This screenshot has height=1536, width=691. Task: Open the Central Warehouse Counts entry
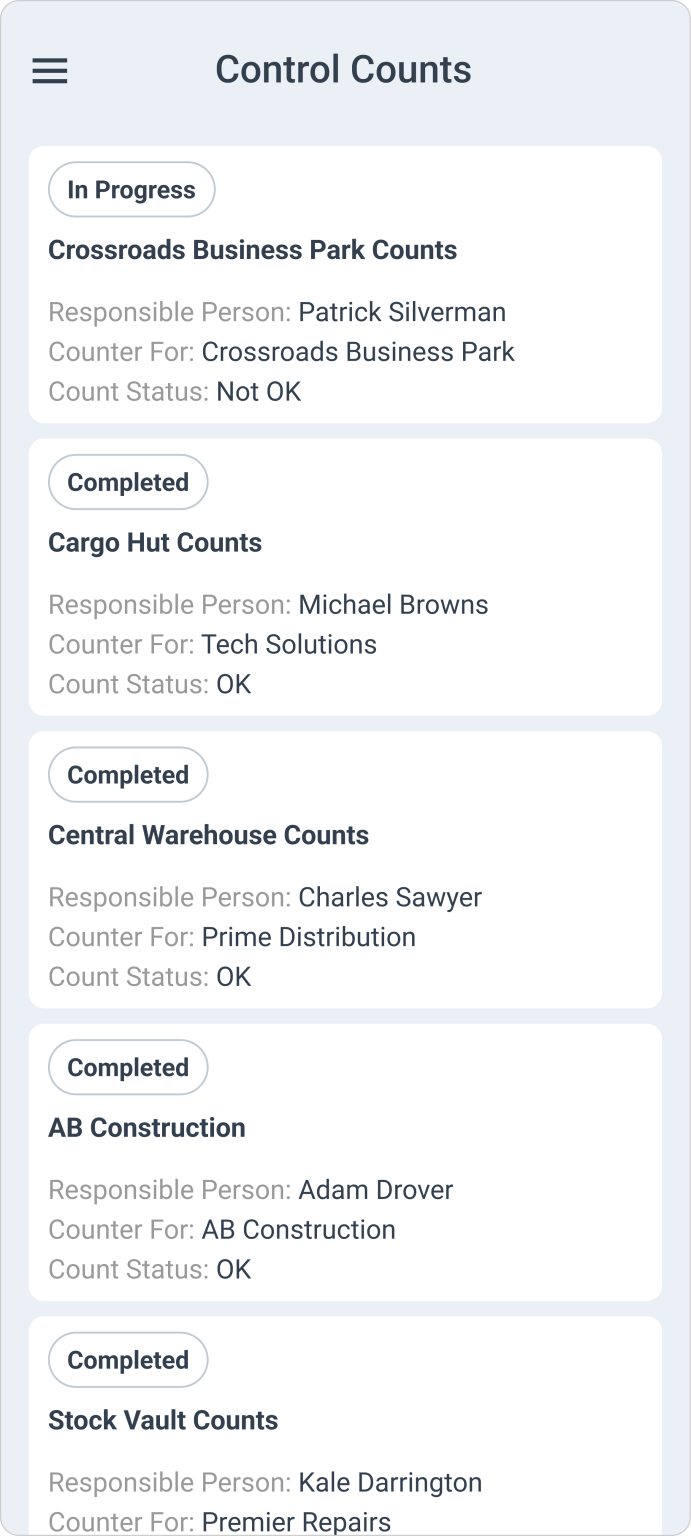[x=208, y=835]
